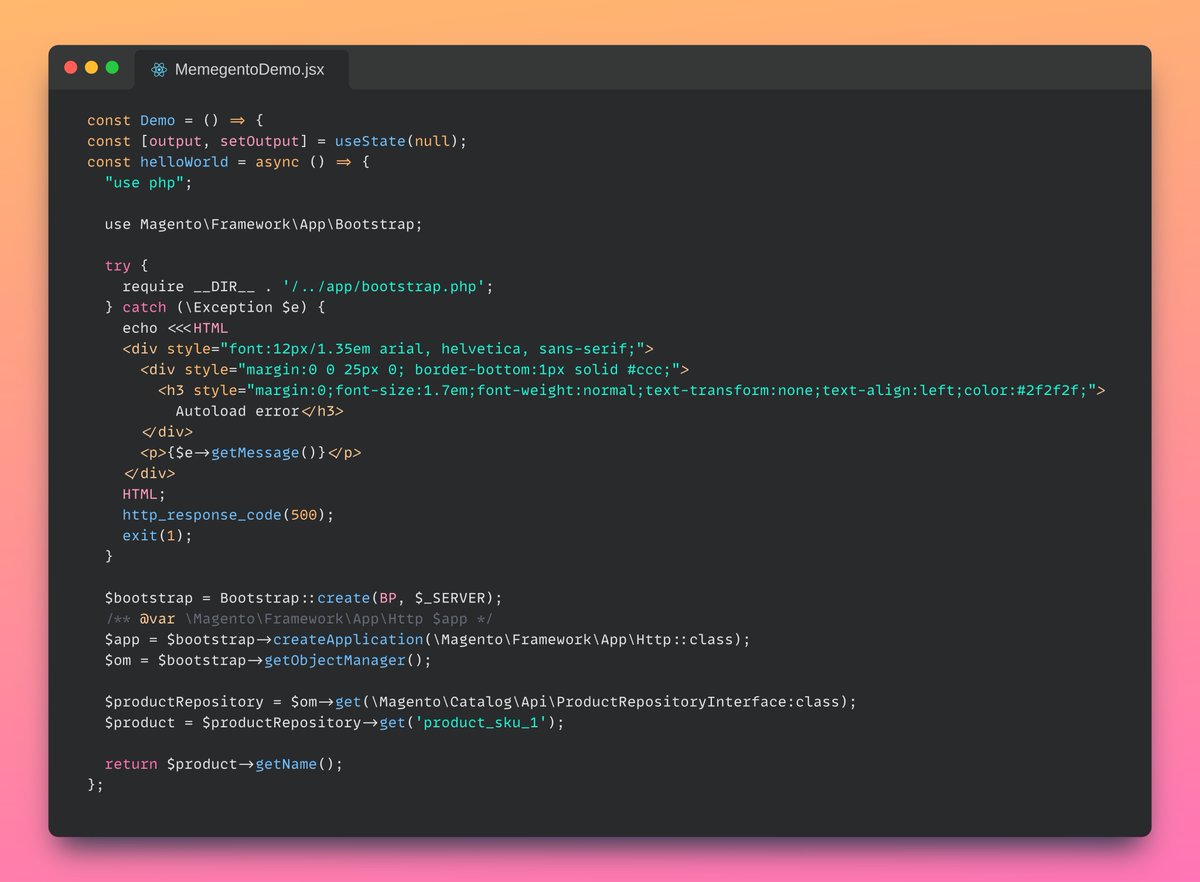The image size is (1200, 882).
Task: Select the MemegentoDemo.jsx tab
Action: click(241, 70)
